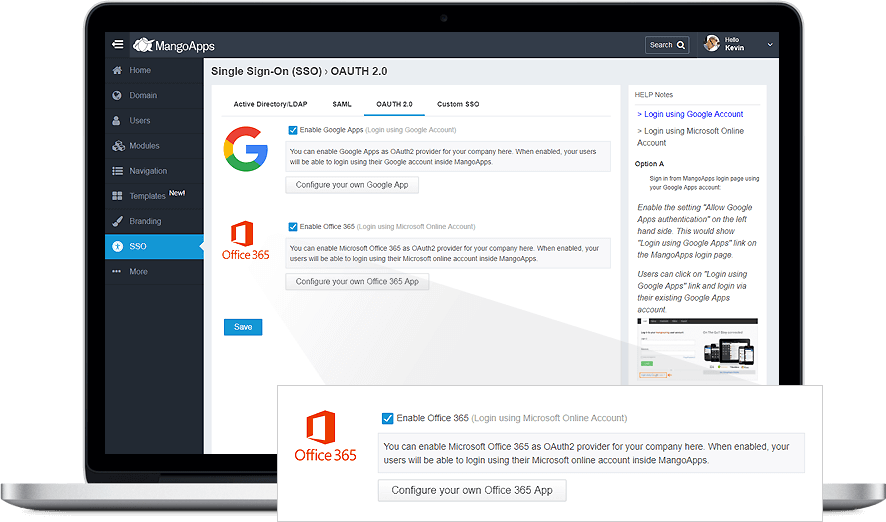Switch to the Custom SSO tab
Image resolution: width=886 pixels, height=522 pixels.
pos(458,105)
